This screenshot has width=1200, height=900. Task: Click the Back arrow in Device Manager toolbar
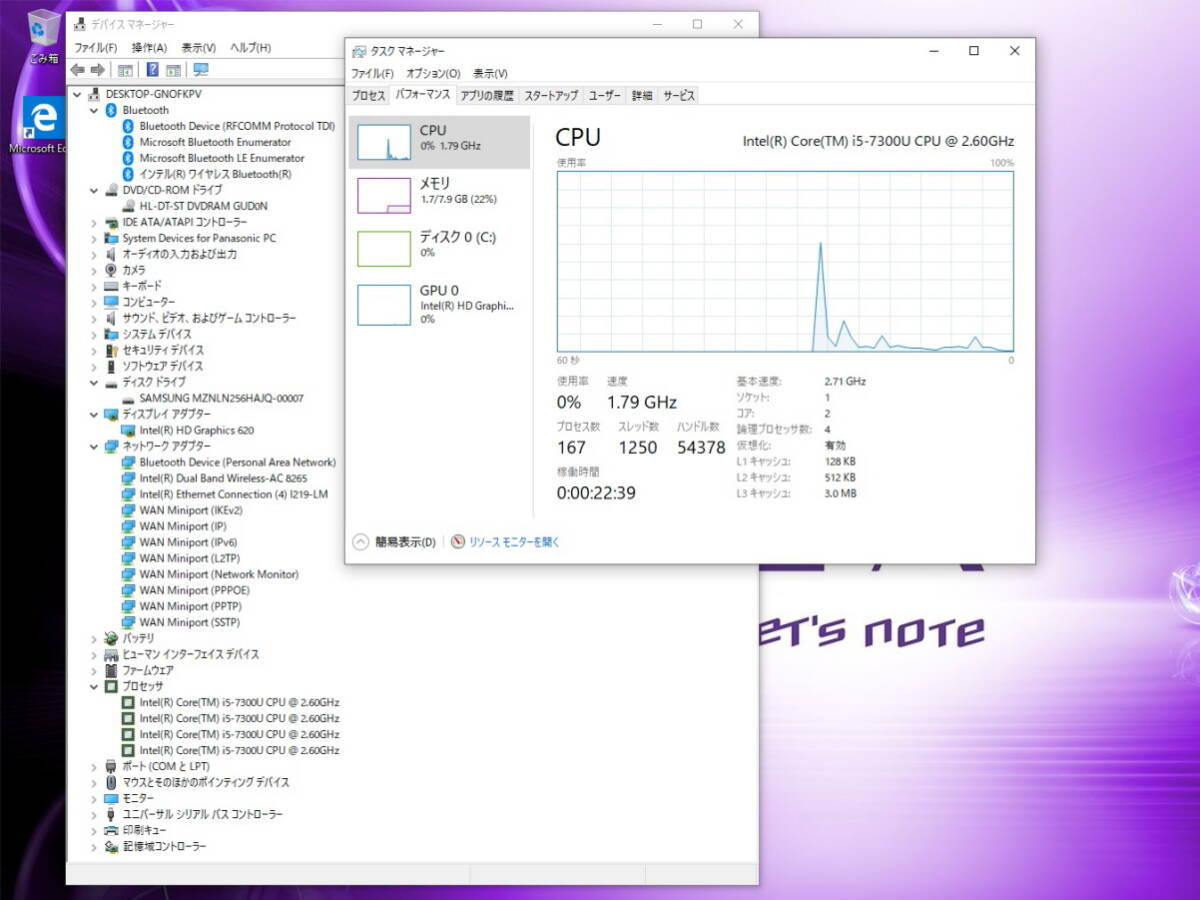pos(77,70)
